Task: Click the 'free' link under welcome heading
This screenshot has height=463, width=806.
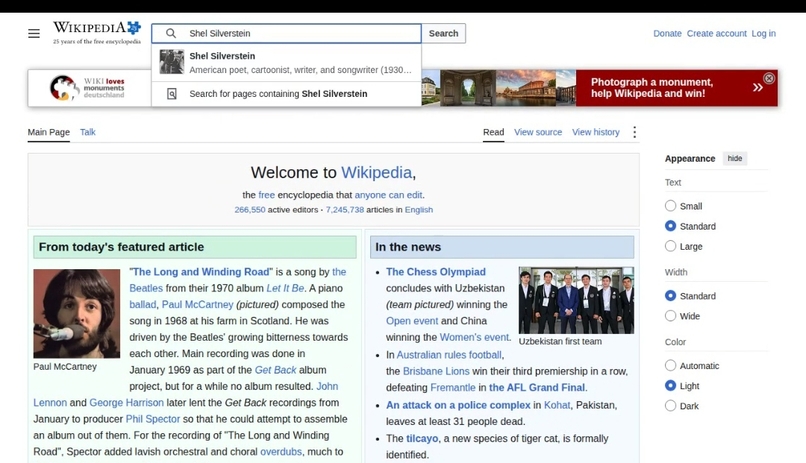Action: 266,195
